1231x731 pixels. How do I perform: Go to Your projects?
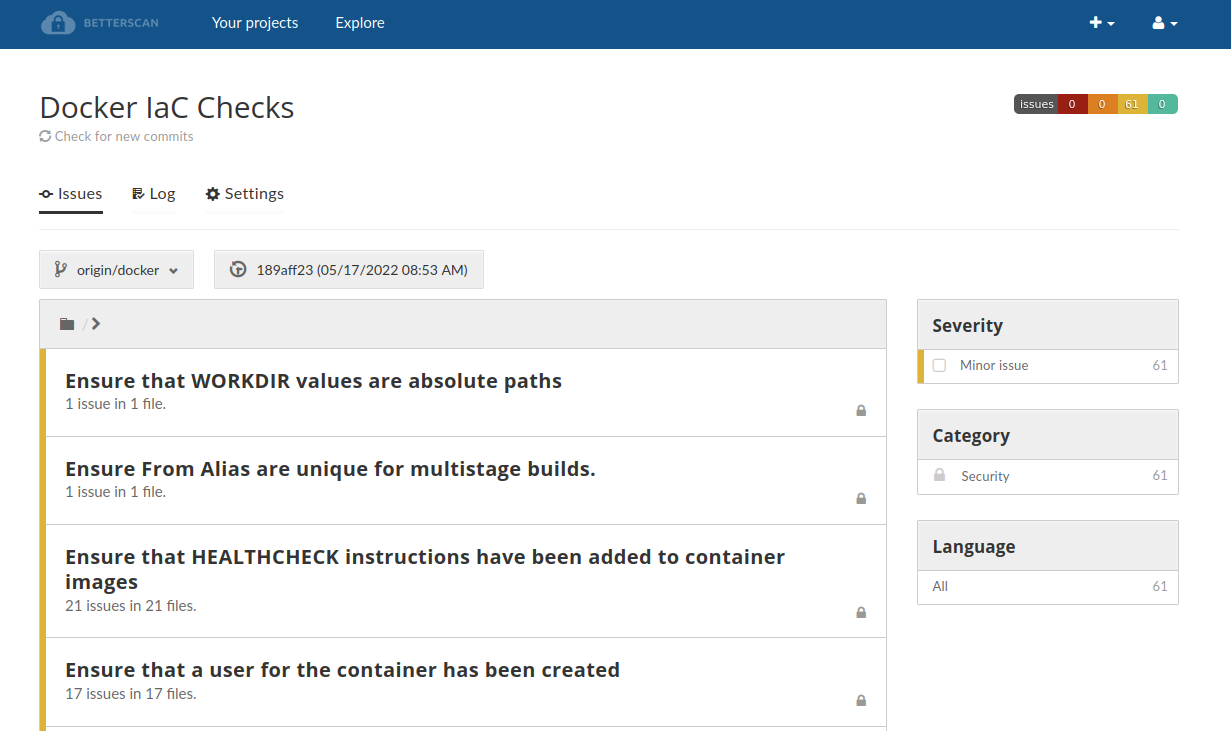255,23
